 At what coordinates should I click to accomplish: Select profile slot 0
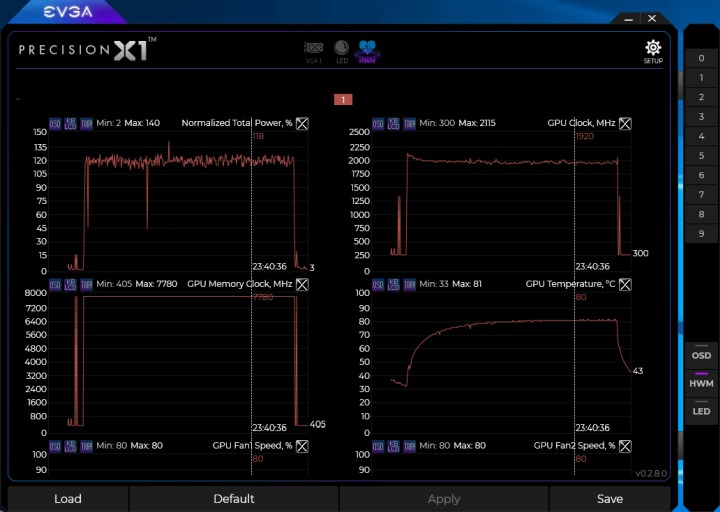click(x=701, y=58)
